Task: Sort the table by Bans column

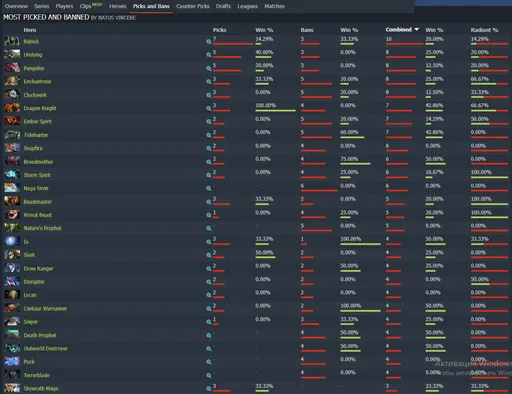Action: (x=307, y=30)
